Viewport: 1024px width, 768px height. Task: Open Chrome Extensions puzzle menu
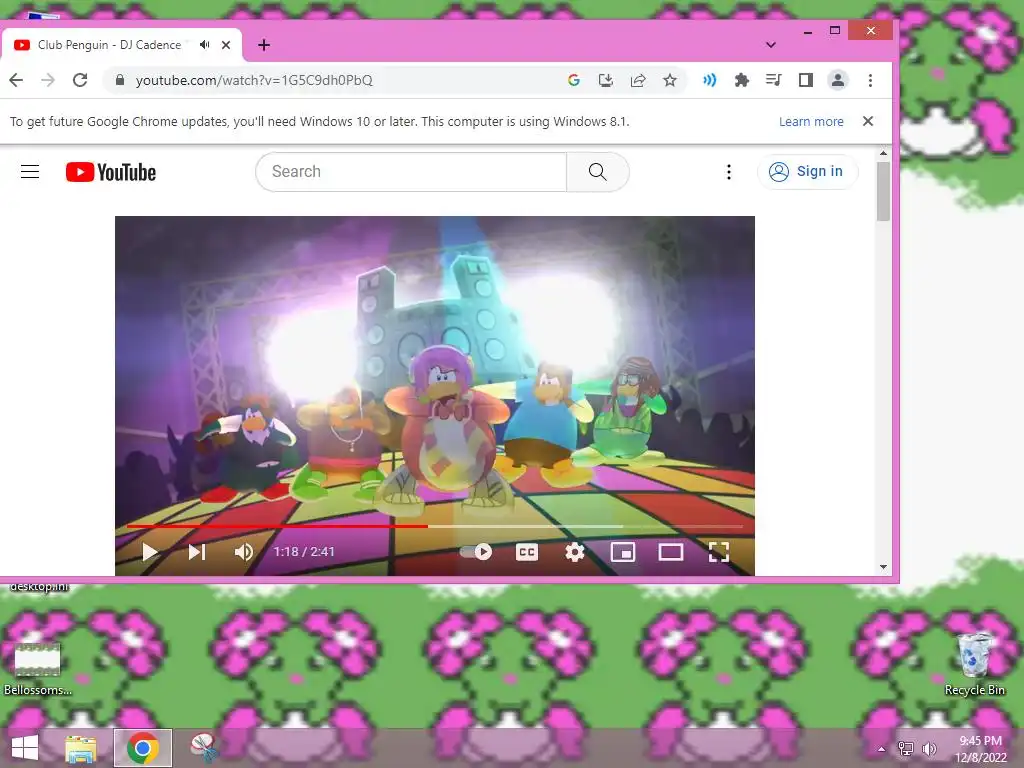coord(742,80)
